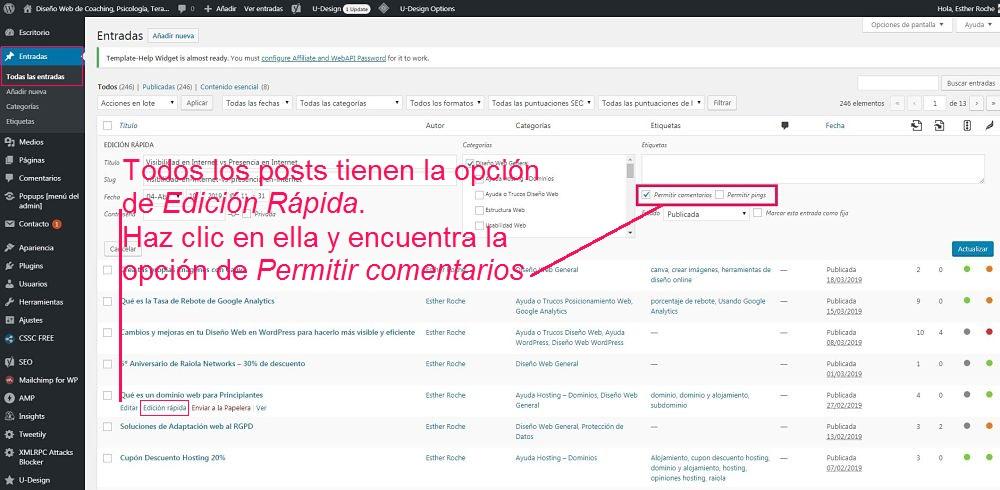Click Buscar entradas button
Viewport: 1000px width, 490px height.
pos(971,83)
